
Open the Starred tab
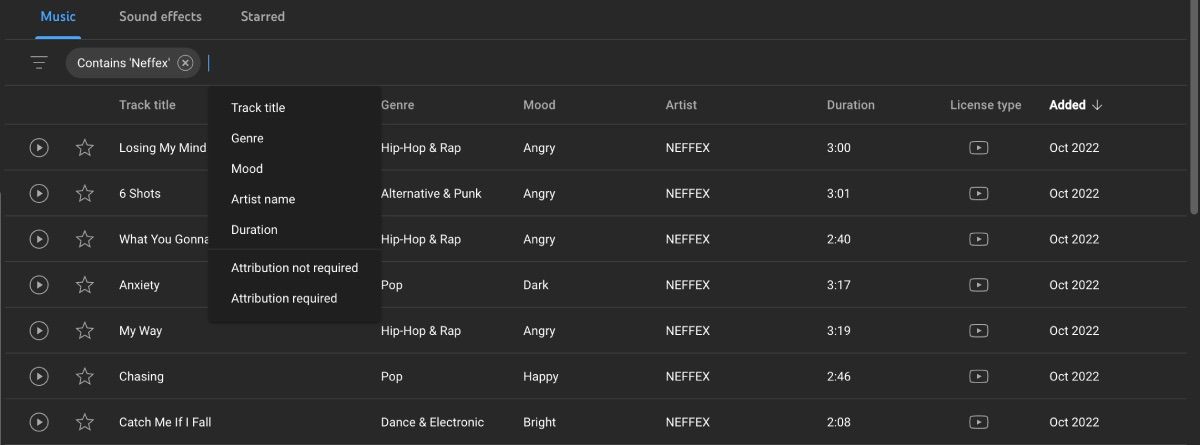point(262,17)
